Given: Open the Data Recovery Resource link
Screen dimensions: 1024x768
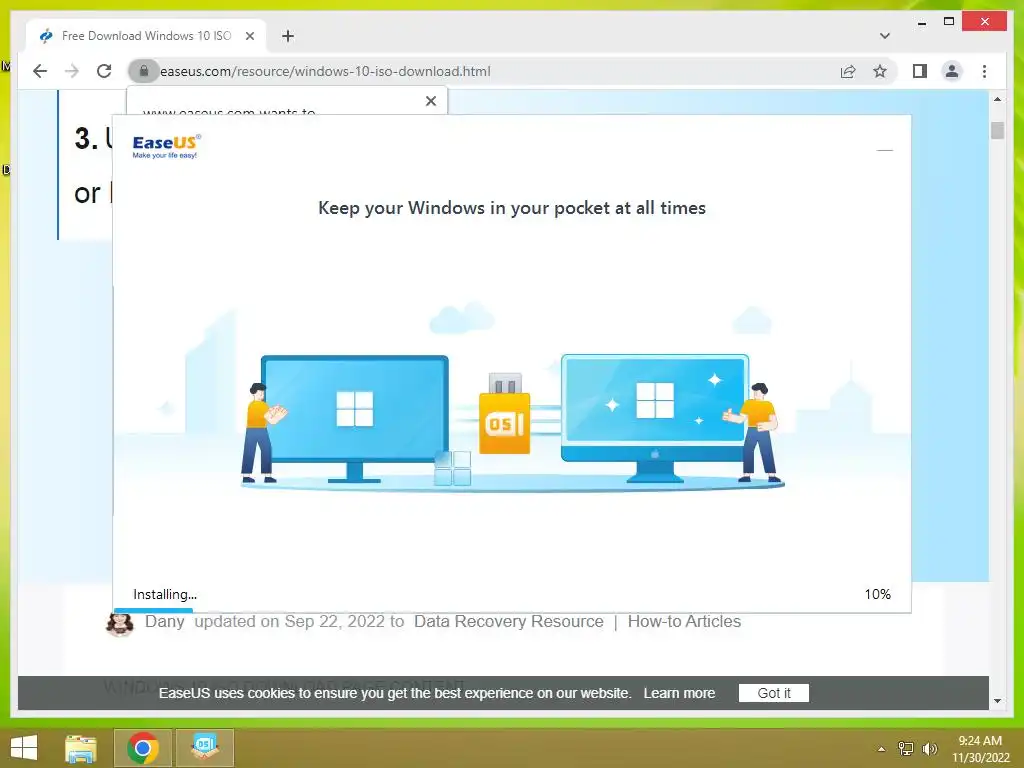Looking at the screenshot, I should point(509,622).
